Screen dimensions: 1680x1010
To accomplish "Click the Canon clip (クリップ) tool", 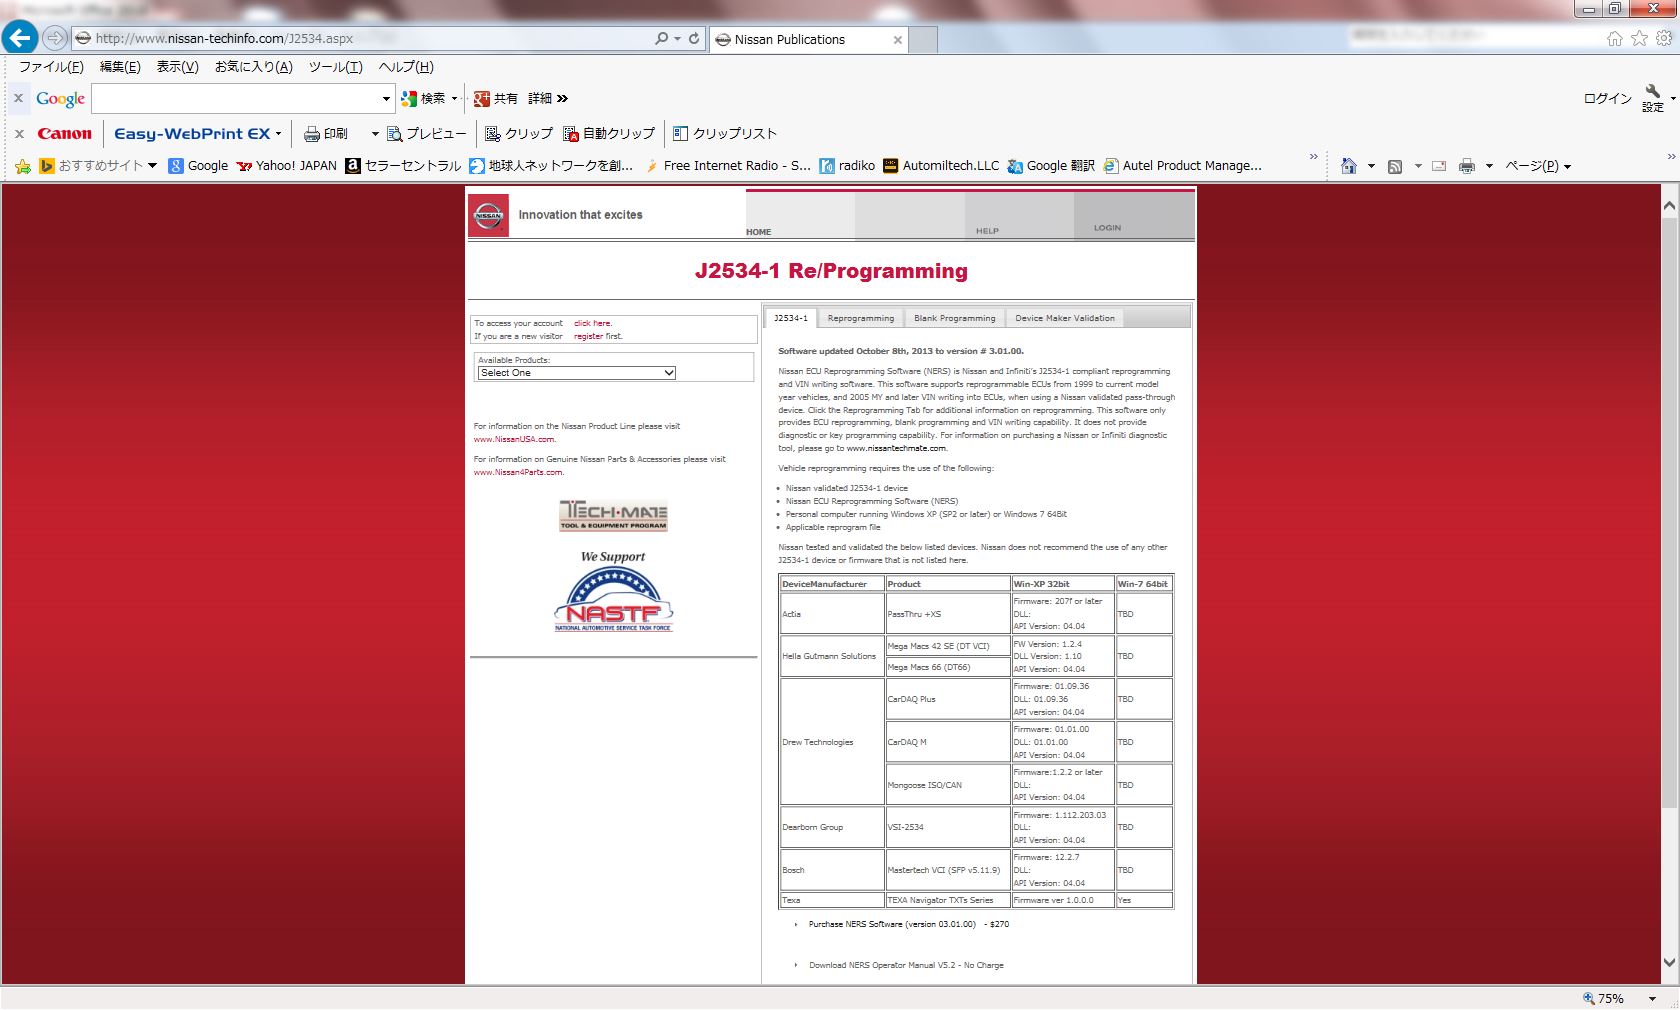I will (519, 133).
